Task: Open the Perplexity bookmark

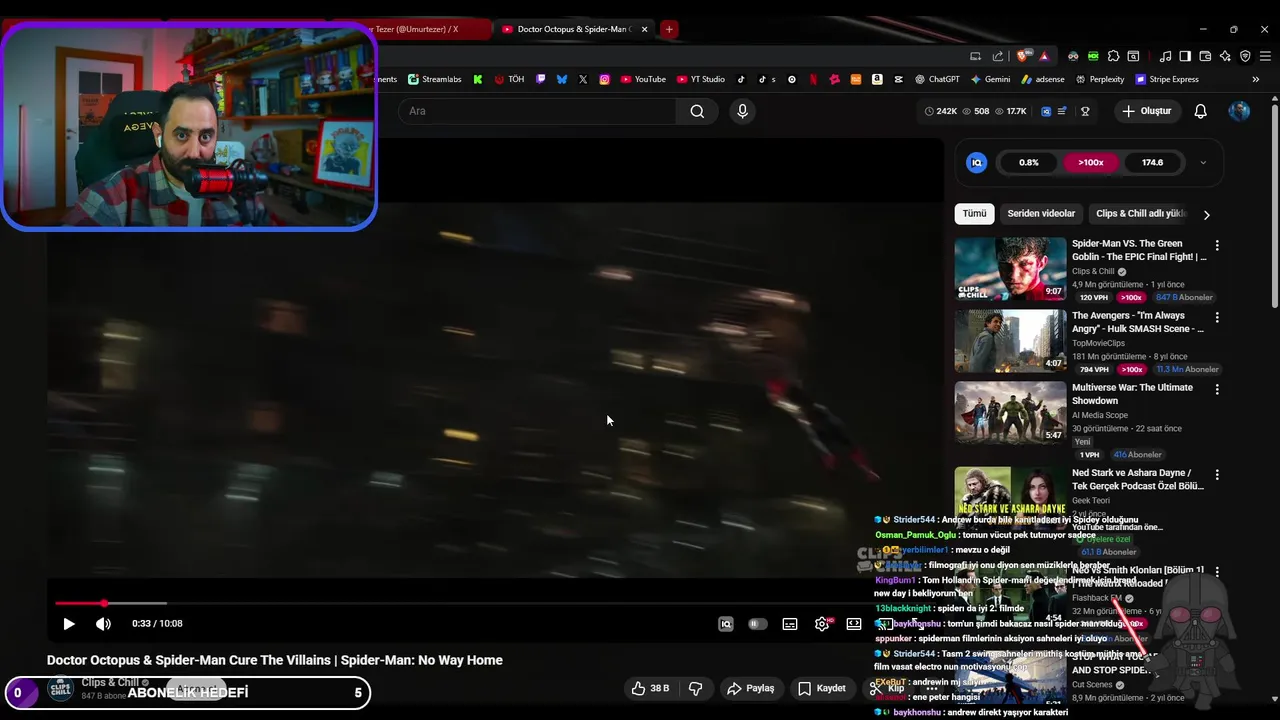Action: click(x=1099, y=79)
